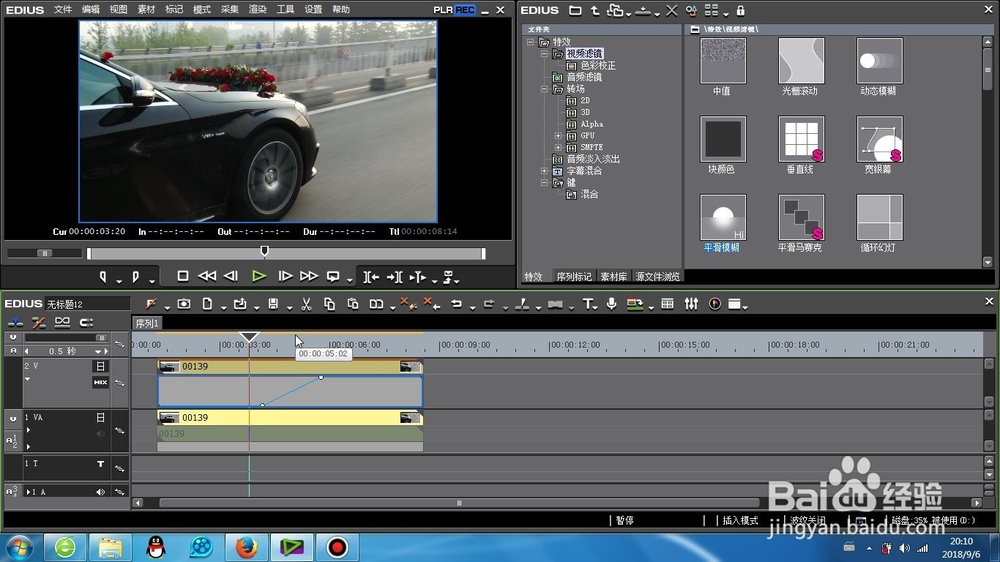Click the scissors cut icon in timeline toolbar
The height and width of the screenshot is (562, 1000).
pyautogui.click(x=306, y=304)
